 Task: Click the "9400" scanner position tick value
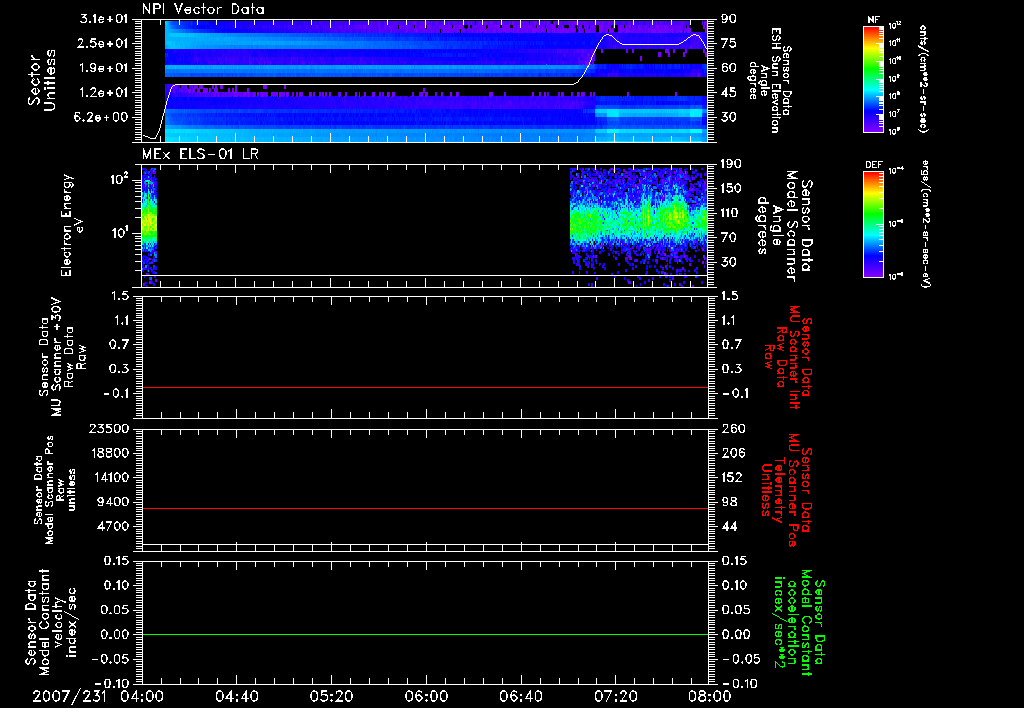pos(114,502)
